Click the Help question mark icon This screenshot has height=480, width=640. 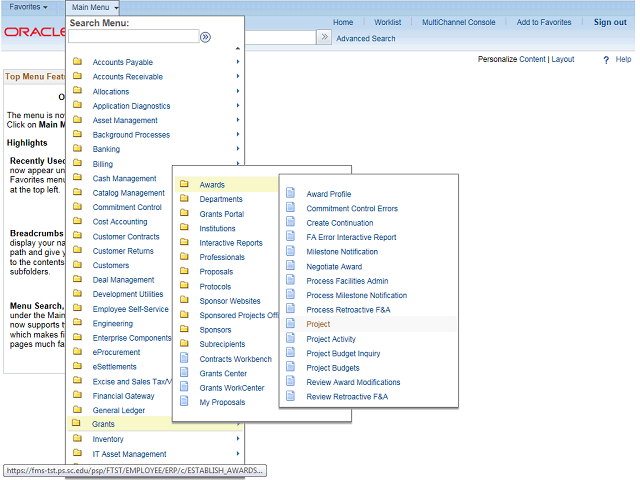(x=606, y=60)
